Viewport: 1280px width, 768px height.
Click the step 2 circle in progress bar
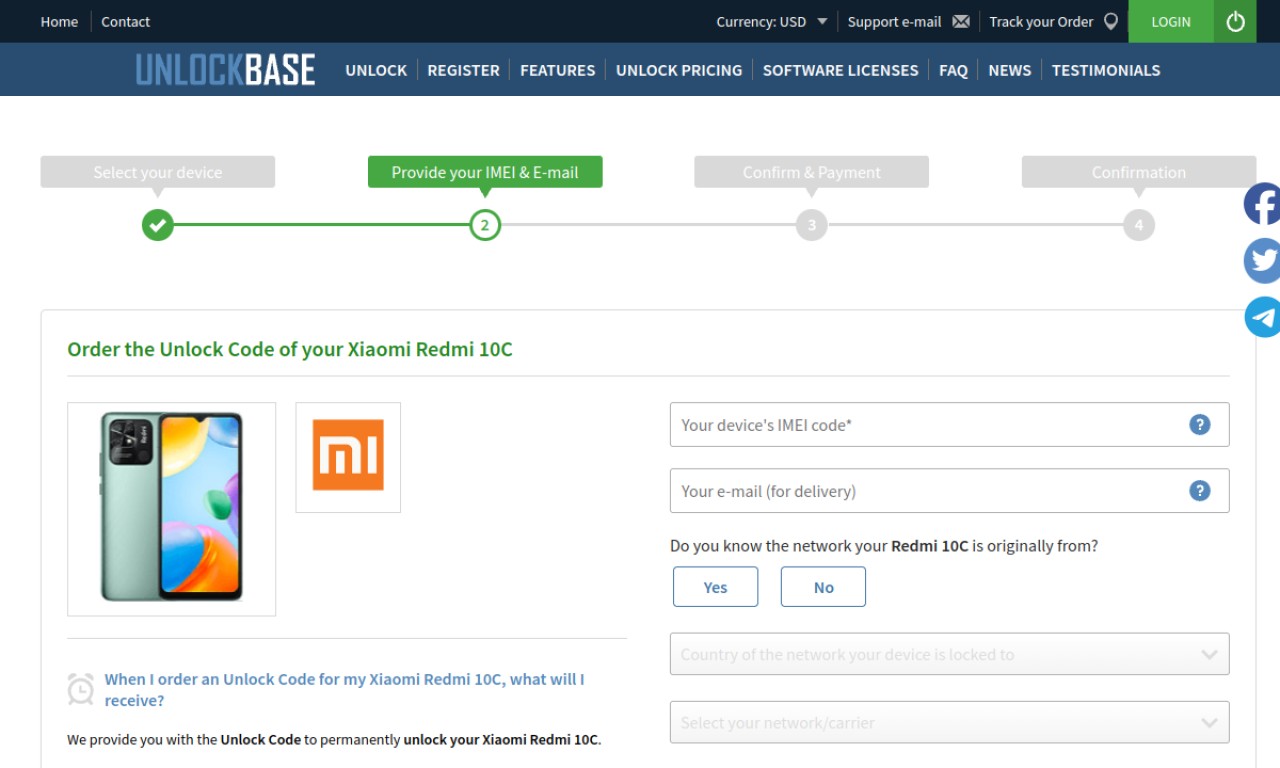pos(485,225)
